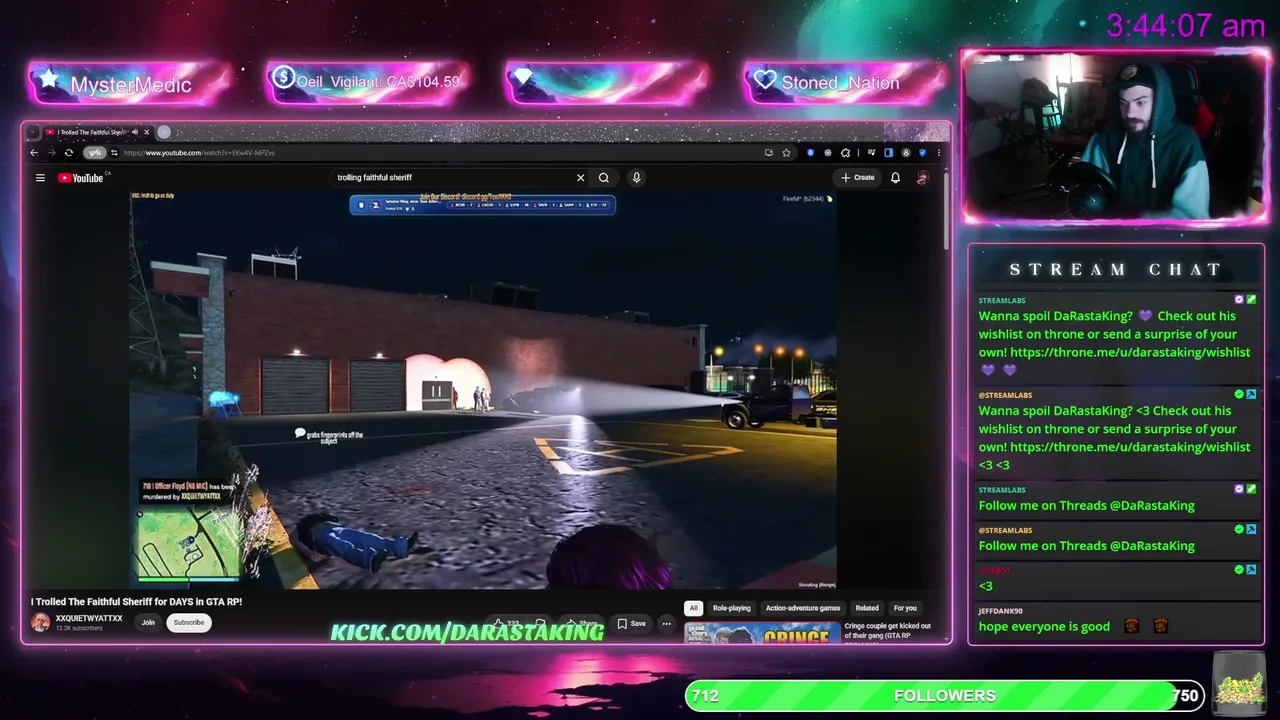The image size is (1280, 720).
Task: Select the 'Action-adventure games' filter chip
Action: [x=803, y=608]
